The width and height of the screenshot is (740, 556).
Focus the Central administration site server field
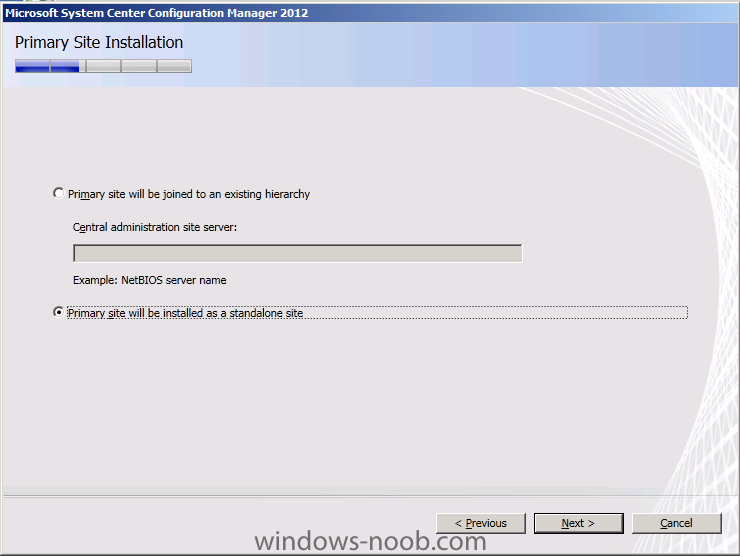coord(298,253)
